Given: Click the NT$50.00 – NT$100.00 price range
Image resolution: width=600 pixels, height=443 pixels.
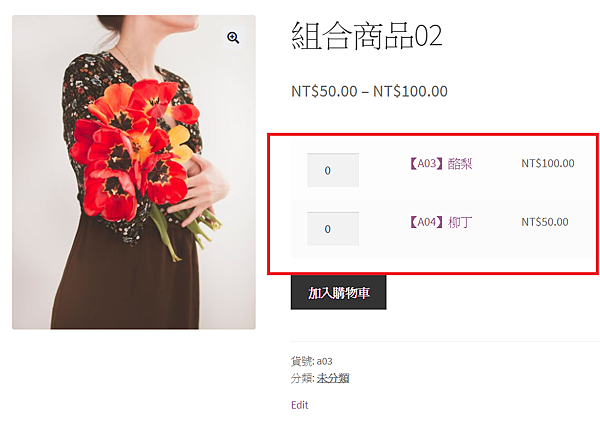Looking at the screenshot, I should pyautogui.click(x=369, y=91).
